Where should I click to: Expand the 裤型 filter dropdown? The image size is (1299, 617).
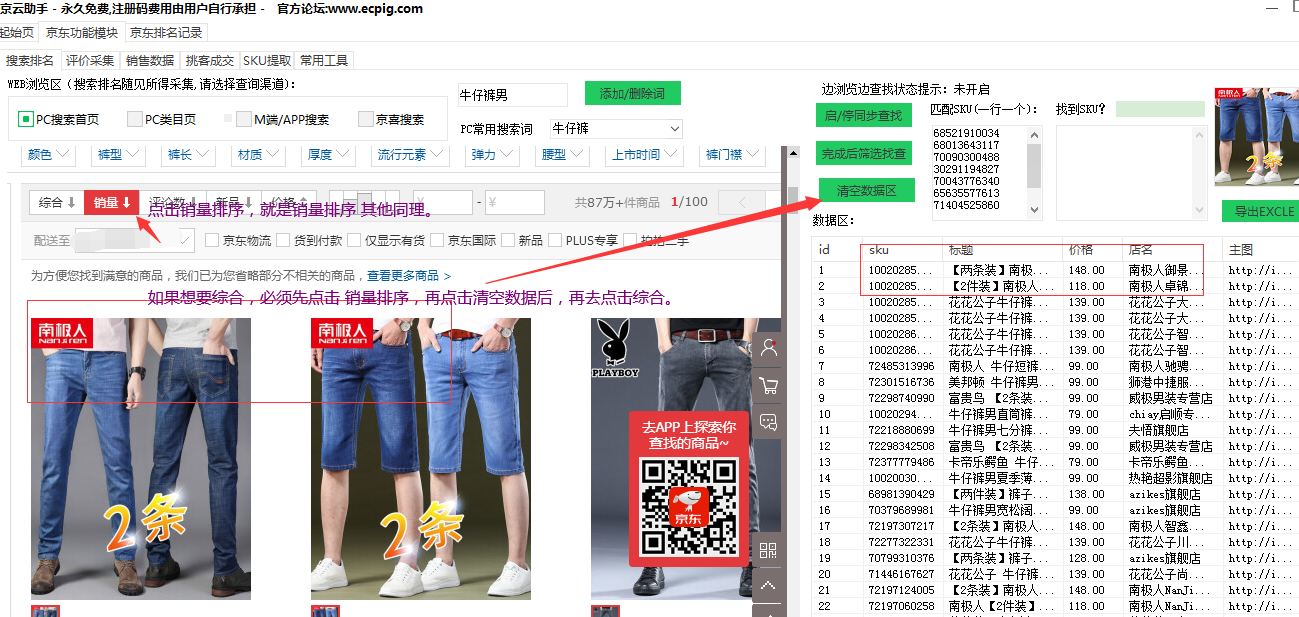coord(119,155)
